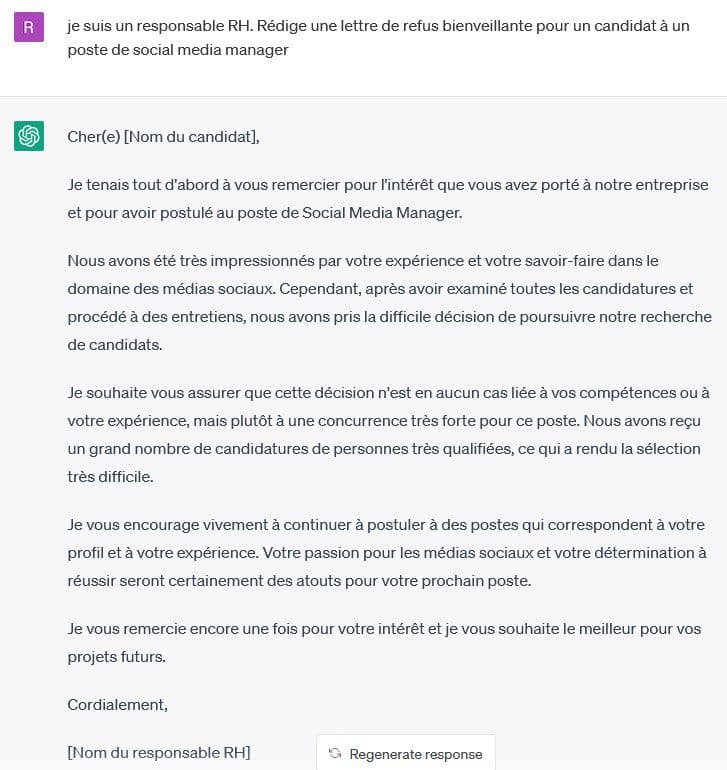Select the "[Nom du responsable RH]" placeholder

click(x=159, y=753)
